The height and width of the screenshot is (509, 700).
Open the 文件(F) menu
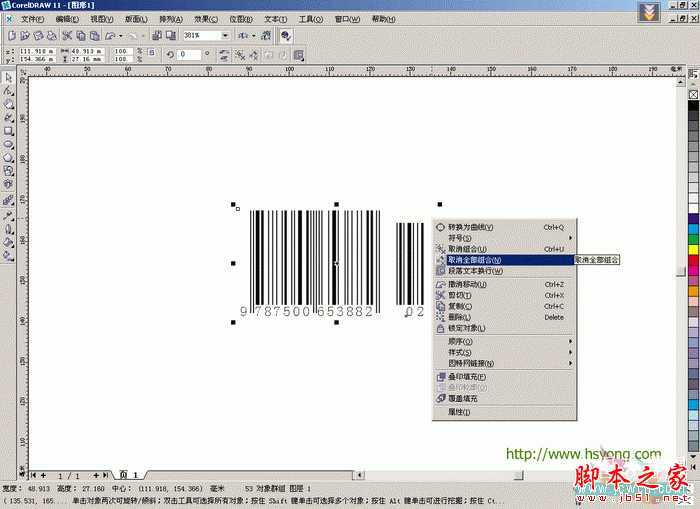click(x=33, y=19)
